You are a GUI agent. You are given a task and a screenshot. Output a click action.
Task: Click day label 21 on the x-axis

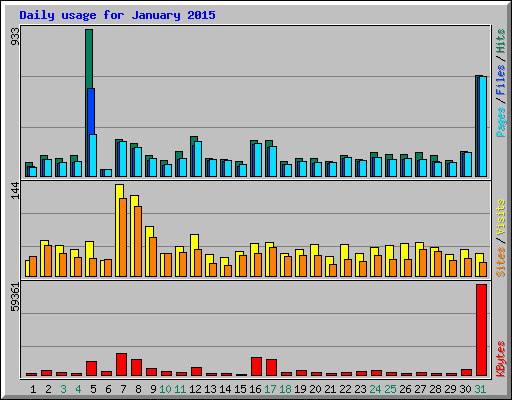click(330, 389)
